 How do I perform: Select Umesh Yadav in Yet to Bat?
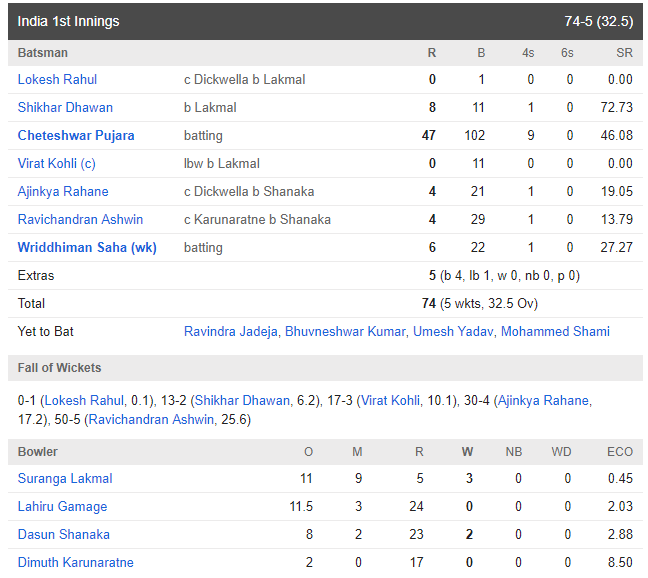[x=452, y=331]
